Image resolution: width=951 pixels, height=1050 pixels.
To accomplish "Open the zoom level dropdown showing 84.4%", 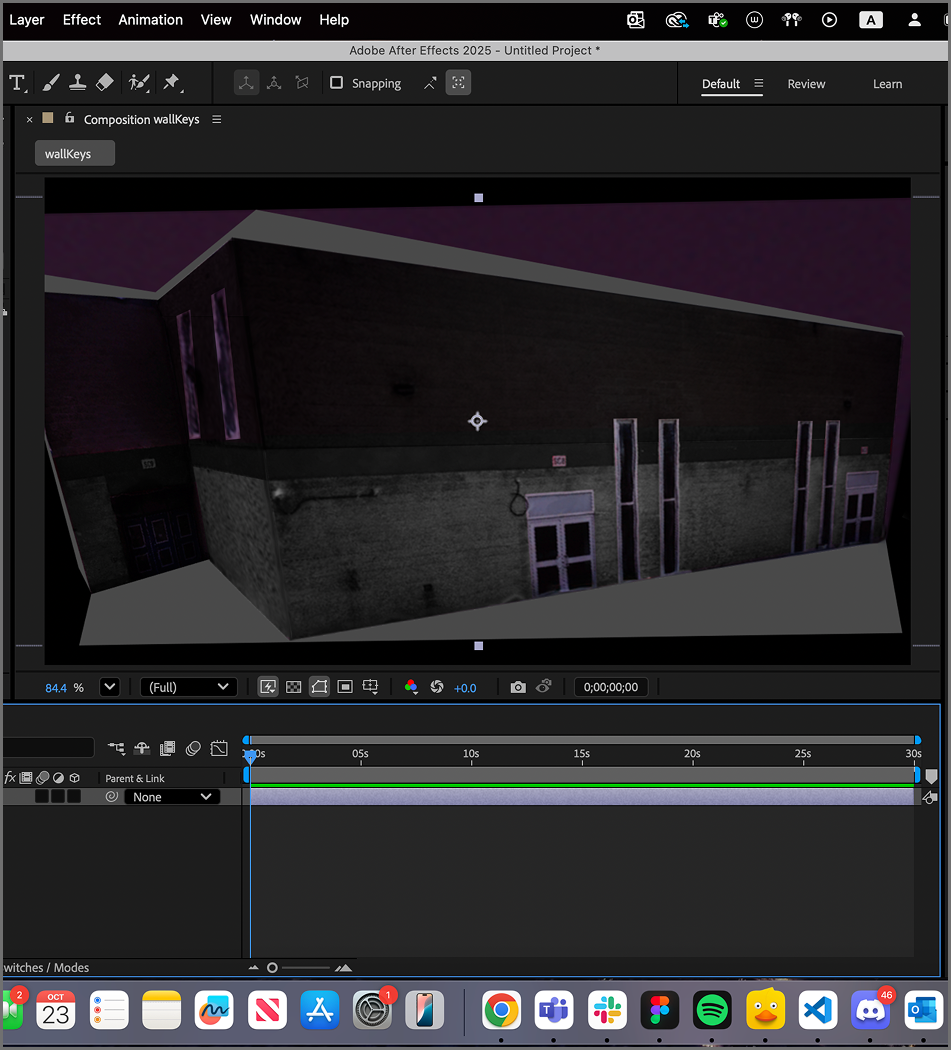I will 110,686.
